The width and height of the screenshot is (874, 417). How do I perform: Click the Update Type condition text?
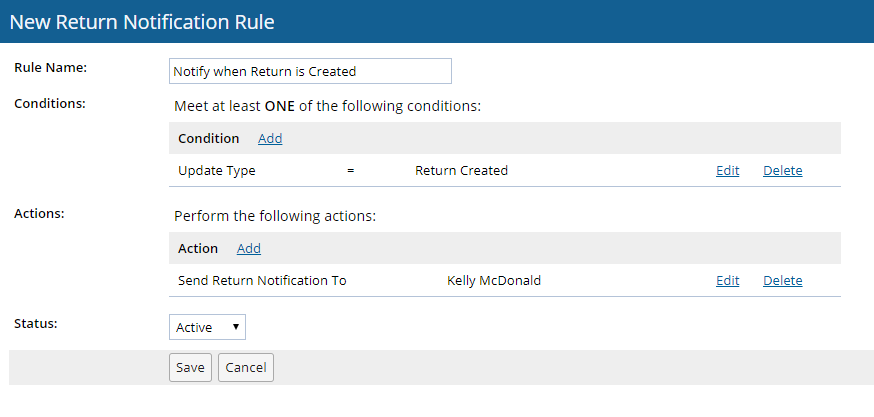coord(217,171)
